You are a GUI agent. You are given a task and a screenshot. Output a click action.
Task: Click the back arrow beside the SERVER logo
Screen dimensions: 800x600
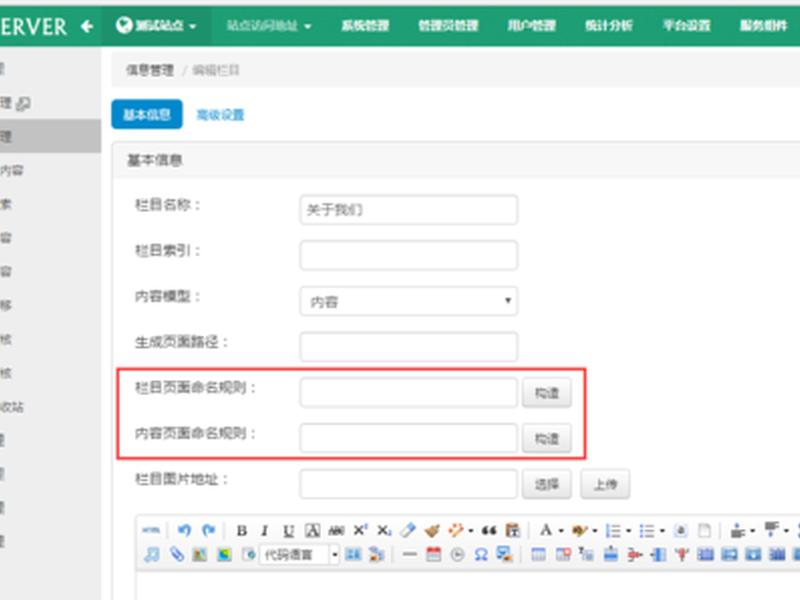(x=87, y=26)
